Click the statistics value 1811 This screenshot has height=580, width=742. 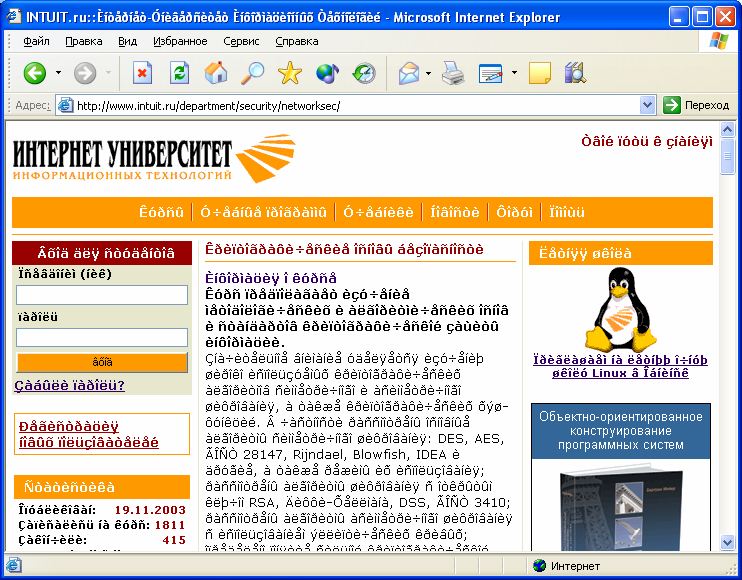pos(170,525)
